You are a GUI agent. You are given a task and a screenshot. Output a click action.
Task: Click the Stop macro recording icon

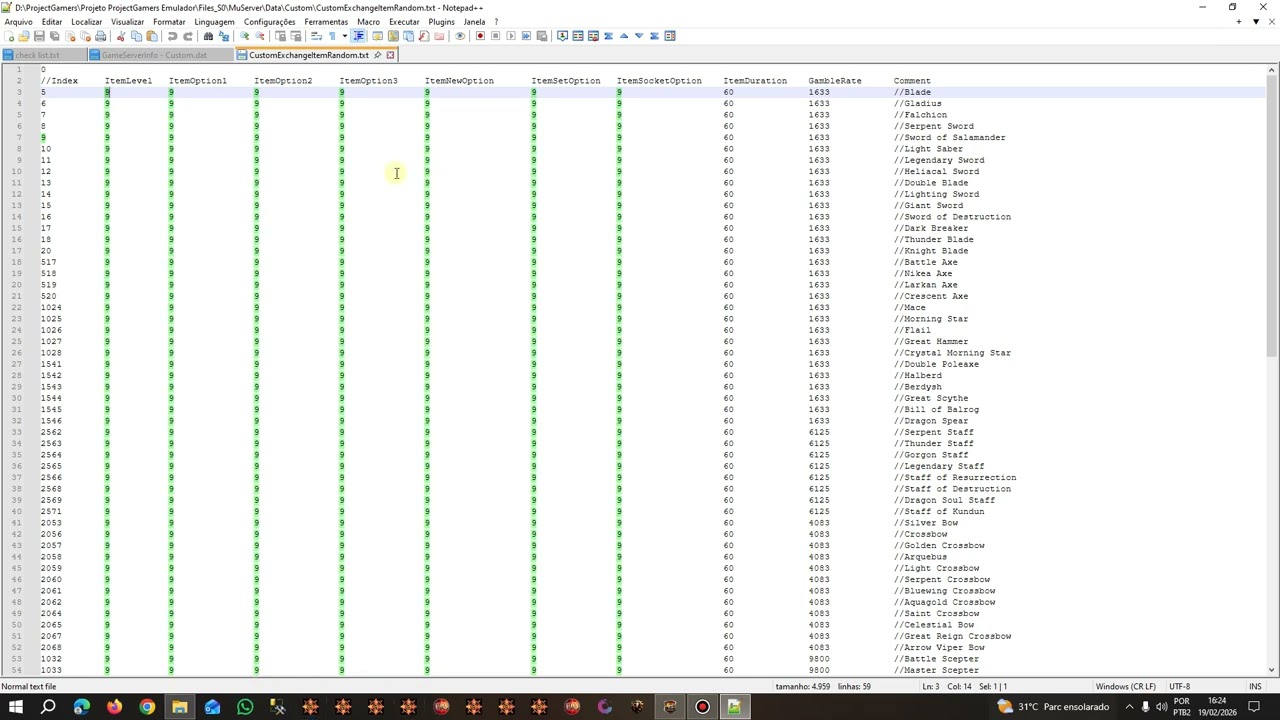point(496,36)
